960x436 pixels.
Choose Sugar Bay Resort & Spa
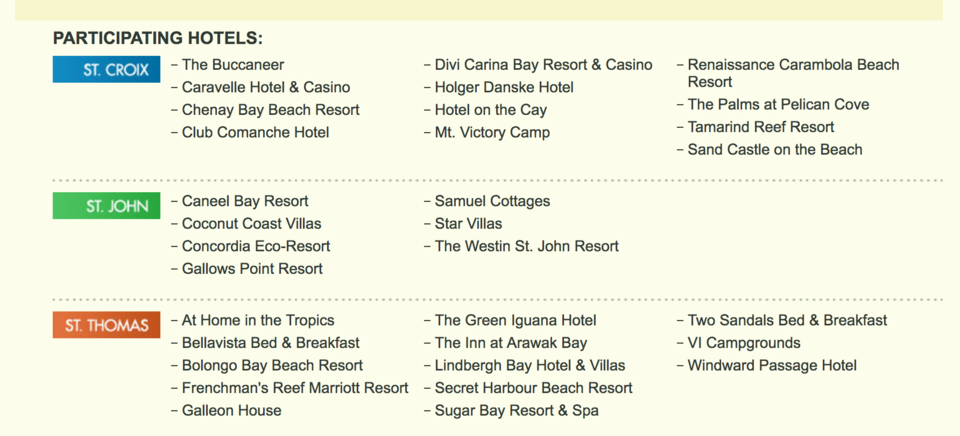click(x=517, y=411)
